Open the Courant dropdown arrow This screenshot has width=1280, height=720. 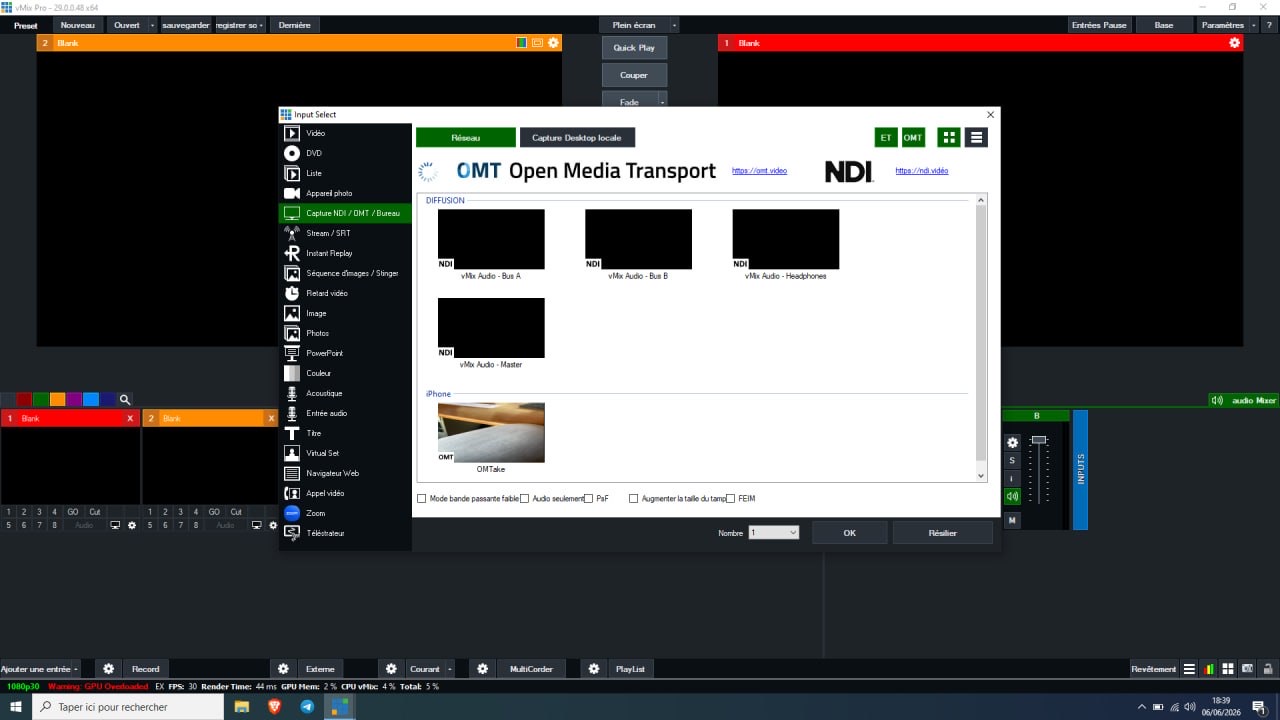point(450,669)
